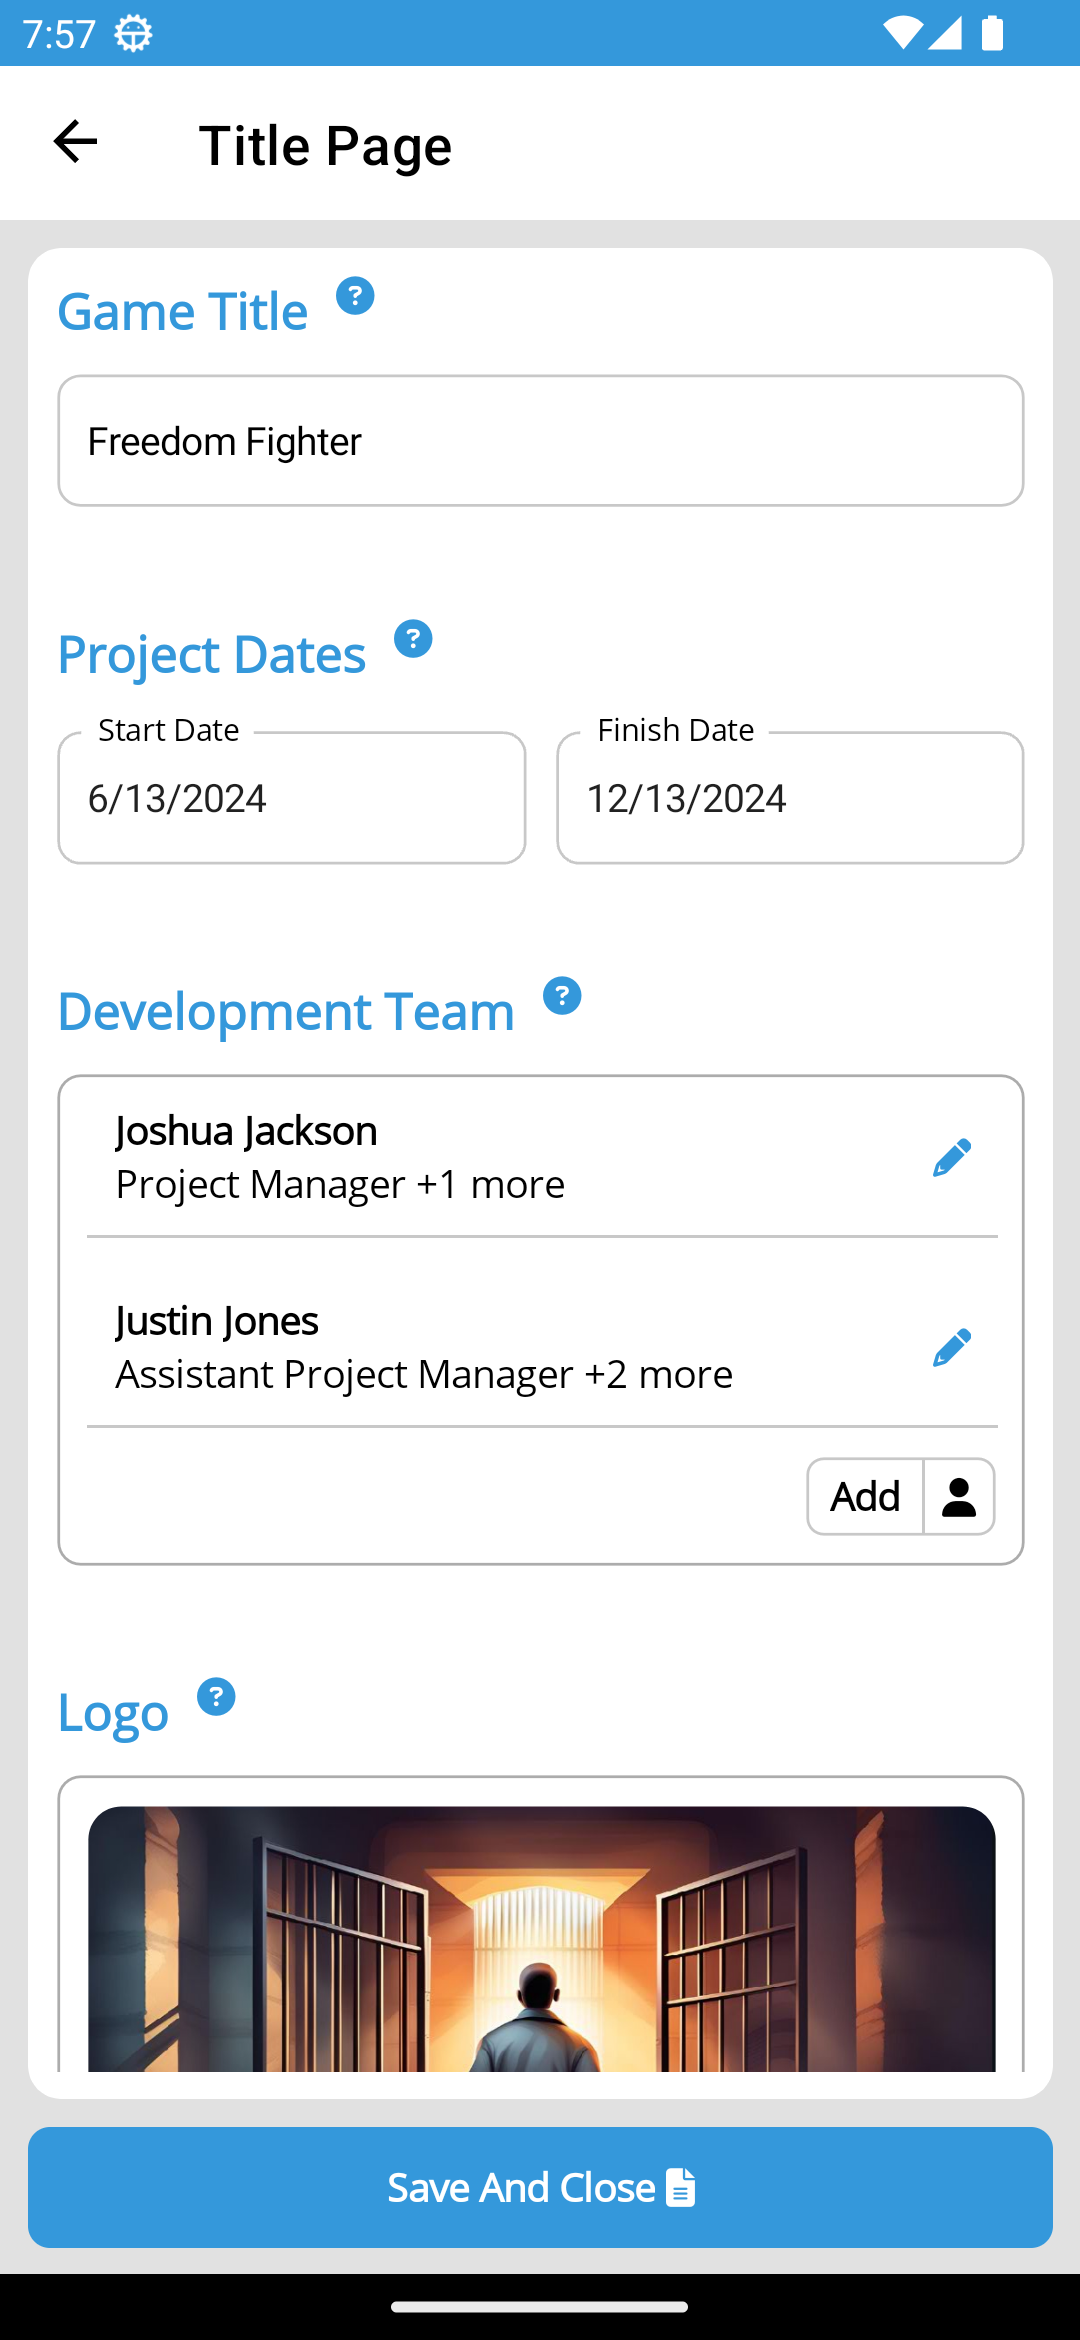Tap the add person icon
The width and height of the screenshot is (1080, 2340).
click(959, 1497)
